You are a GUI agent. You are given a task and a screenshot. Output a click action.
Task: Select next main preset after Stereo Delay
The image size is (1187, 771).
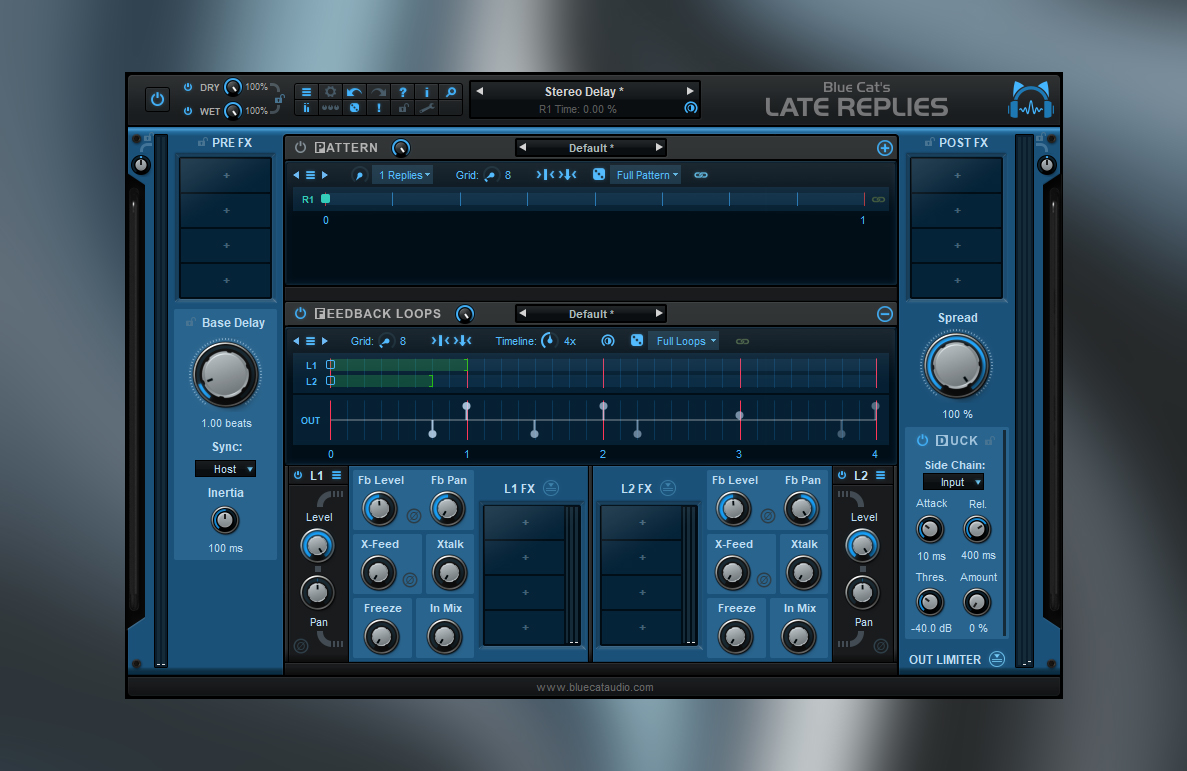(690, 91)
